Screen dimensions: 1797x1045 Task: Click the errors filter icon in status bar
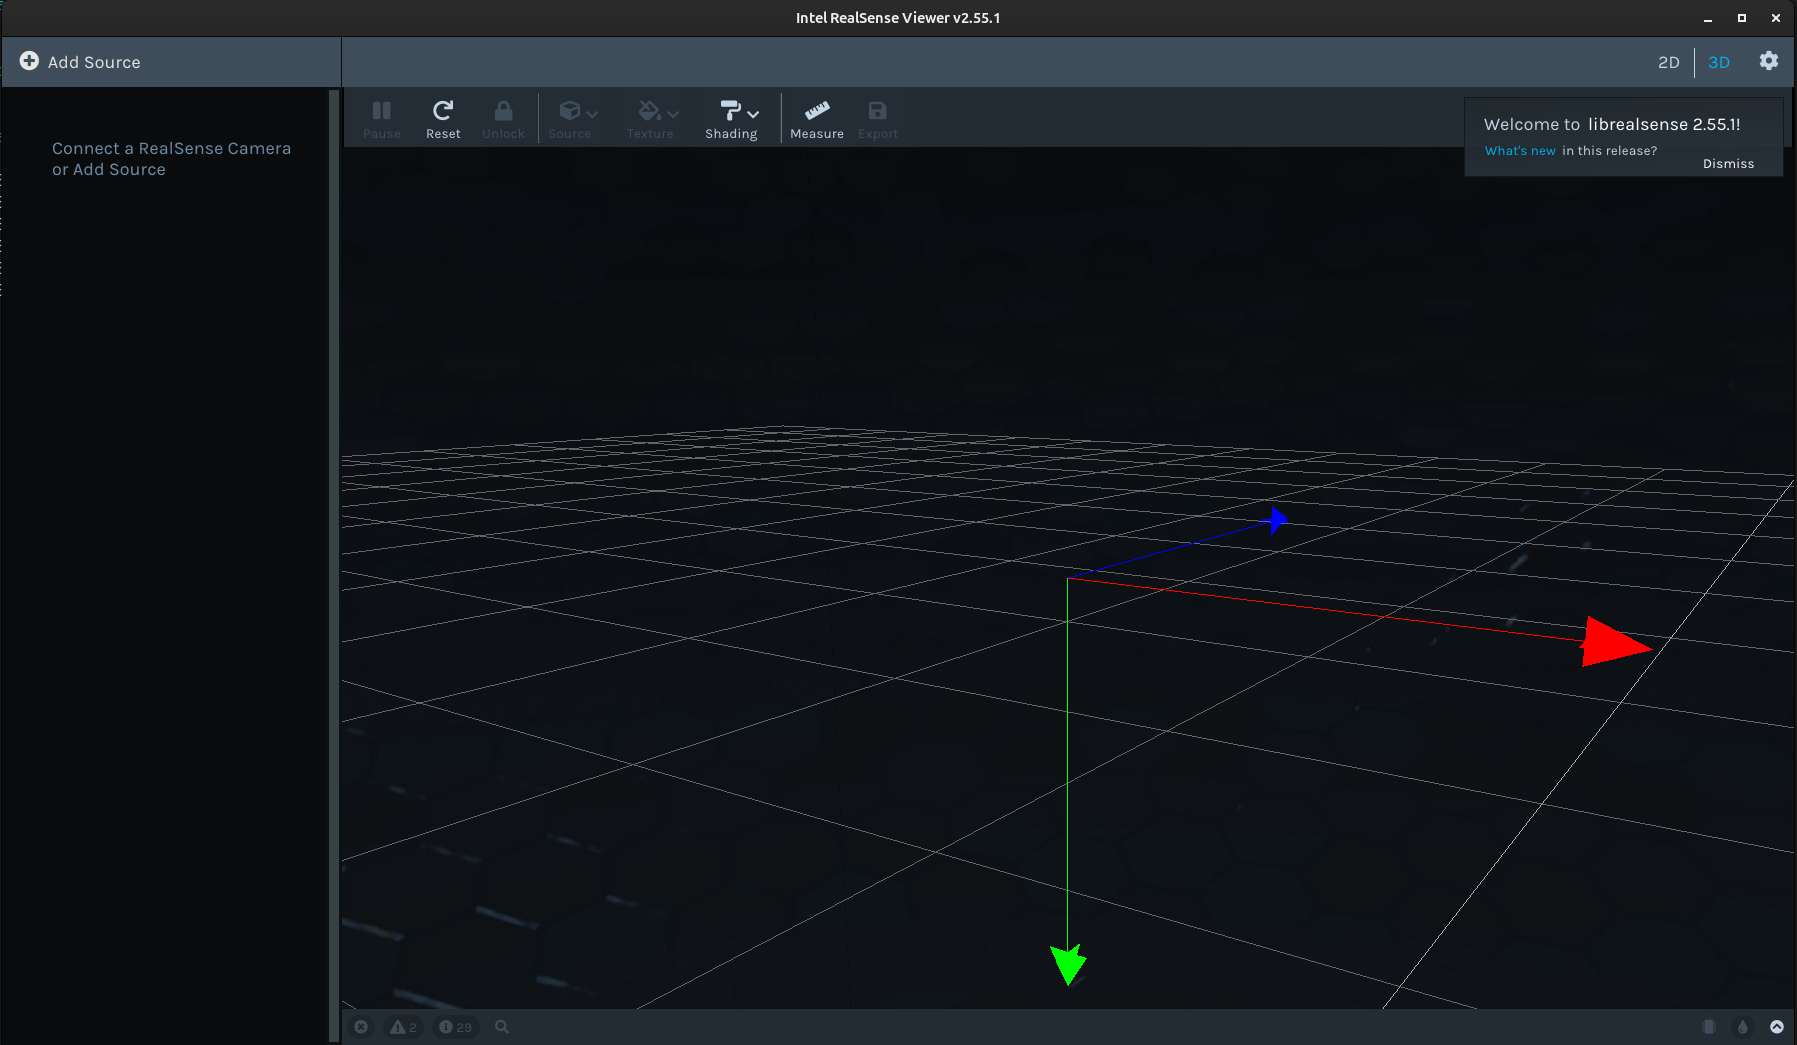point(361,1027)
